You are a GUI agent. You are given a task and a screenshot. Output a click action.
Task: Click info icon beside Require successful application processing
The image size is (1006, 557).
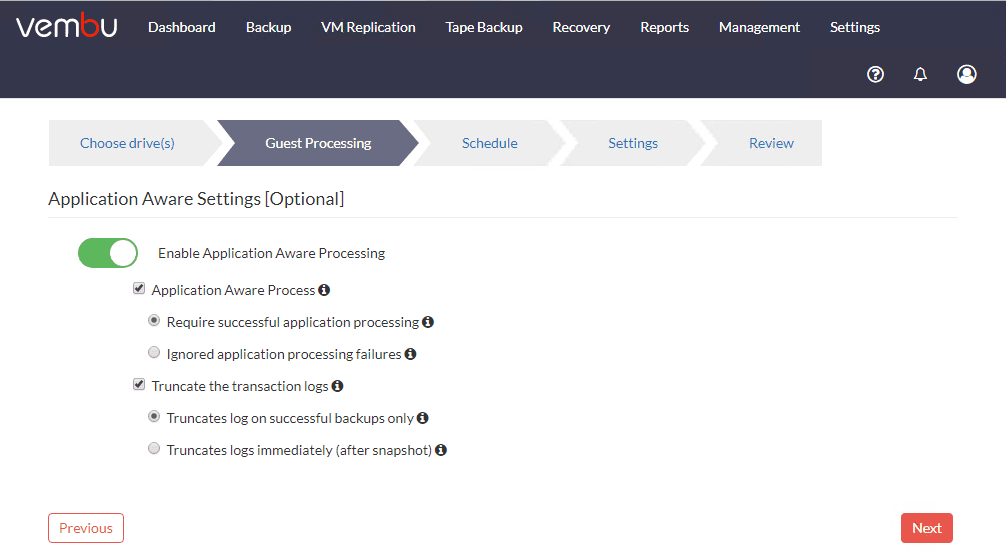[x=428, y=322]
